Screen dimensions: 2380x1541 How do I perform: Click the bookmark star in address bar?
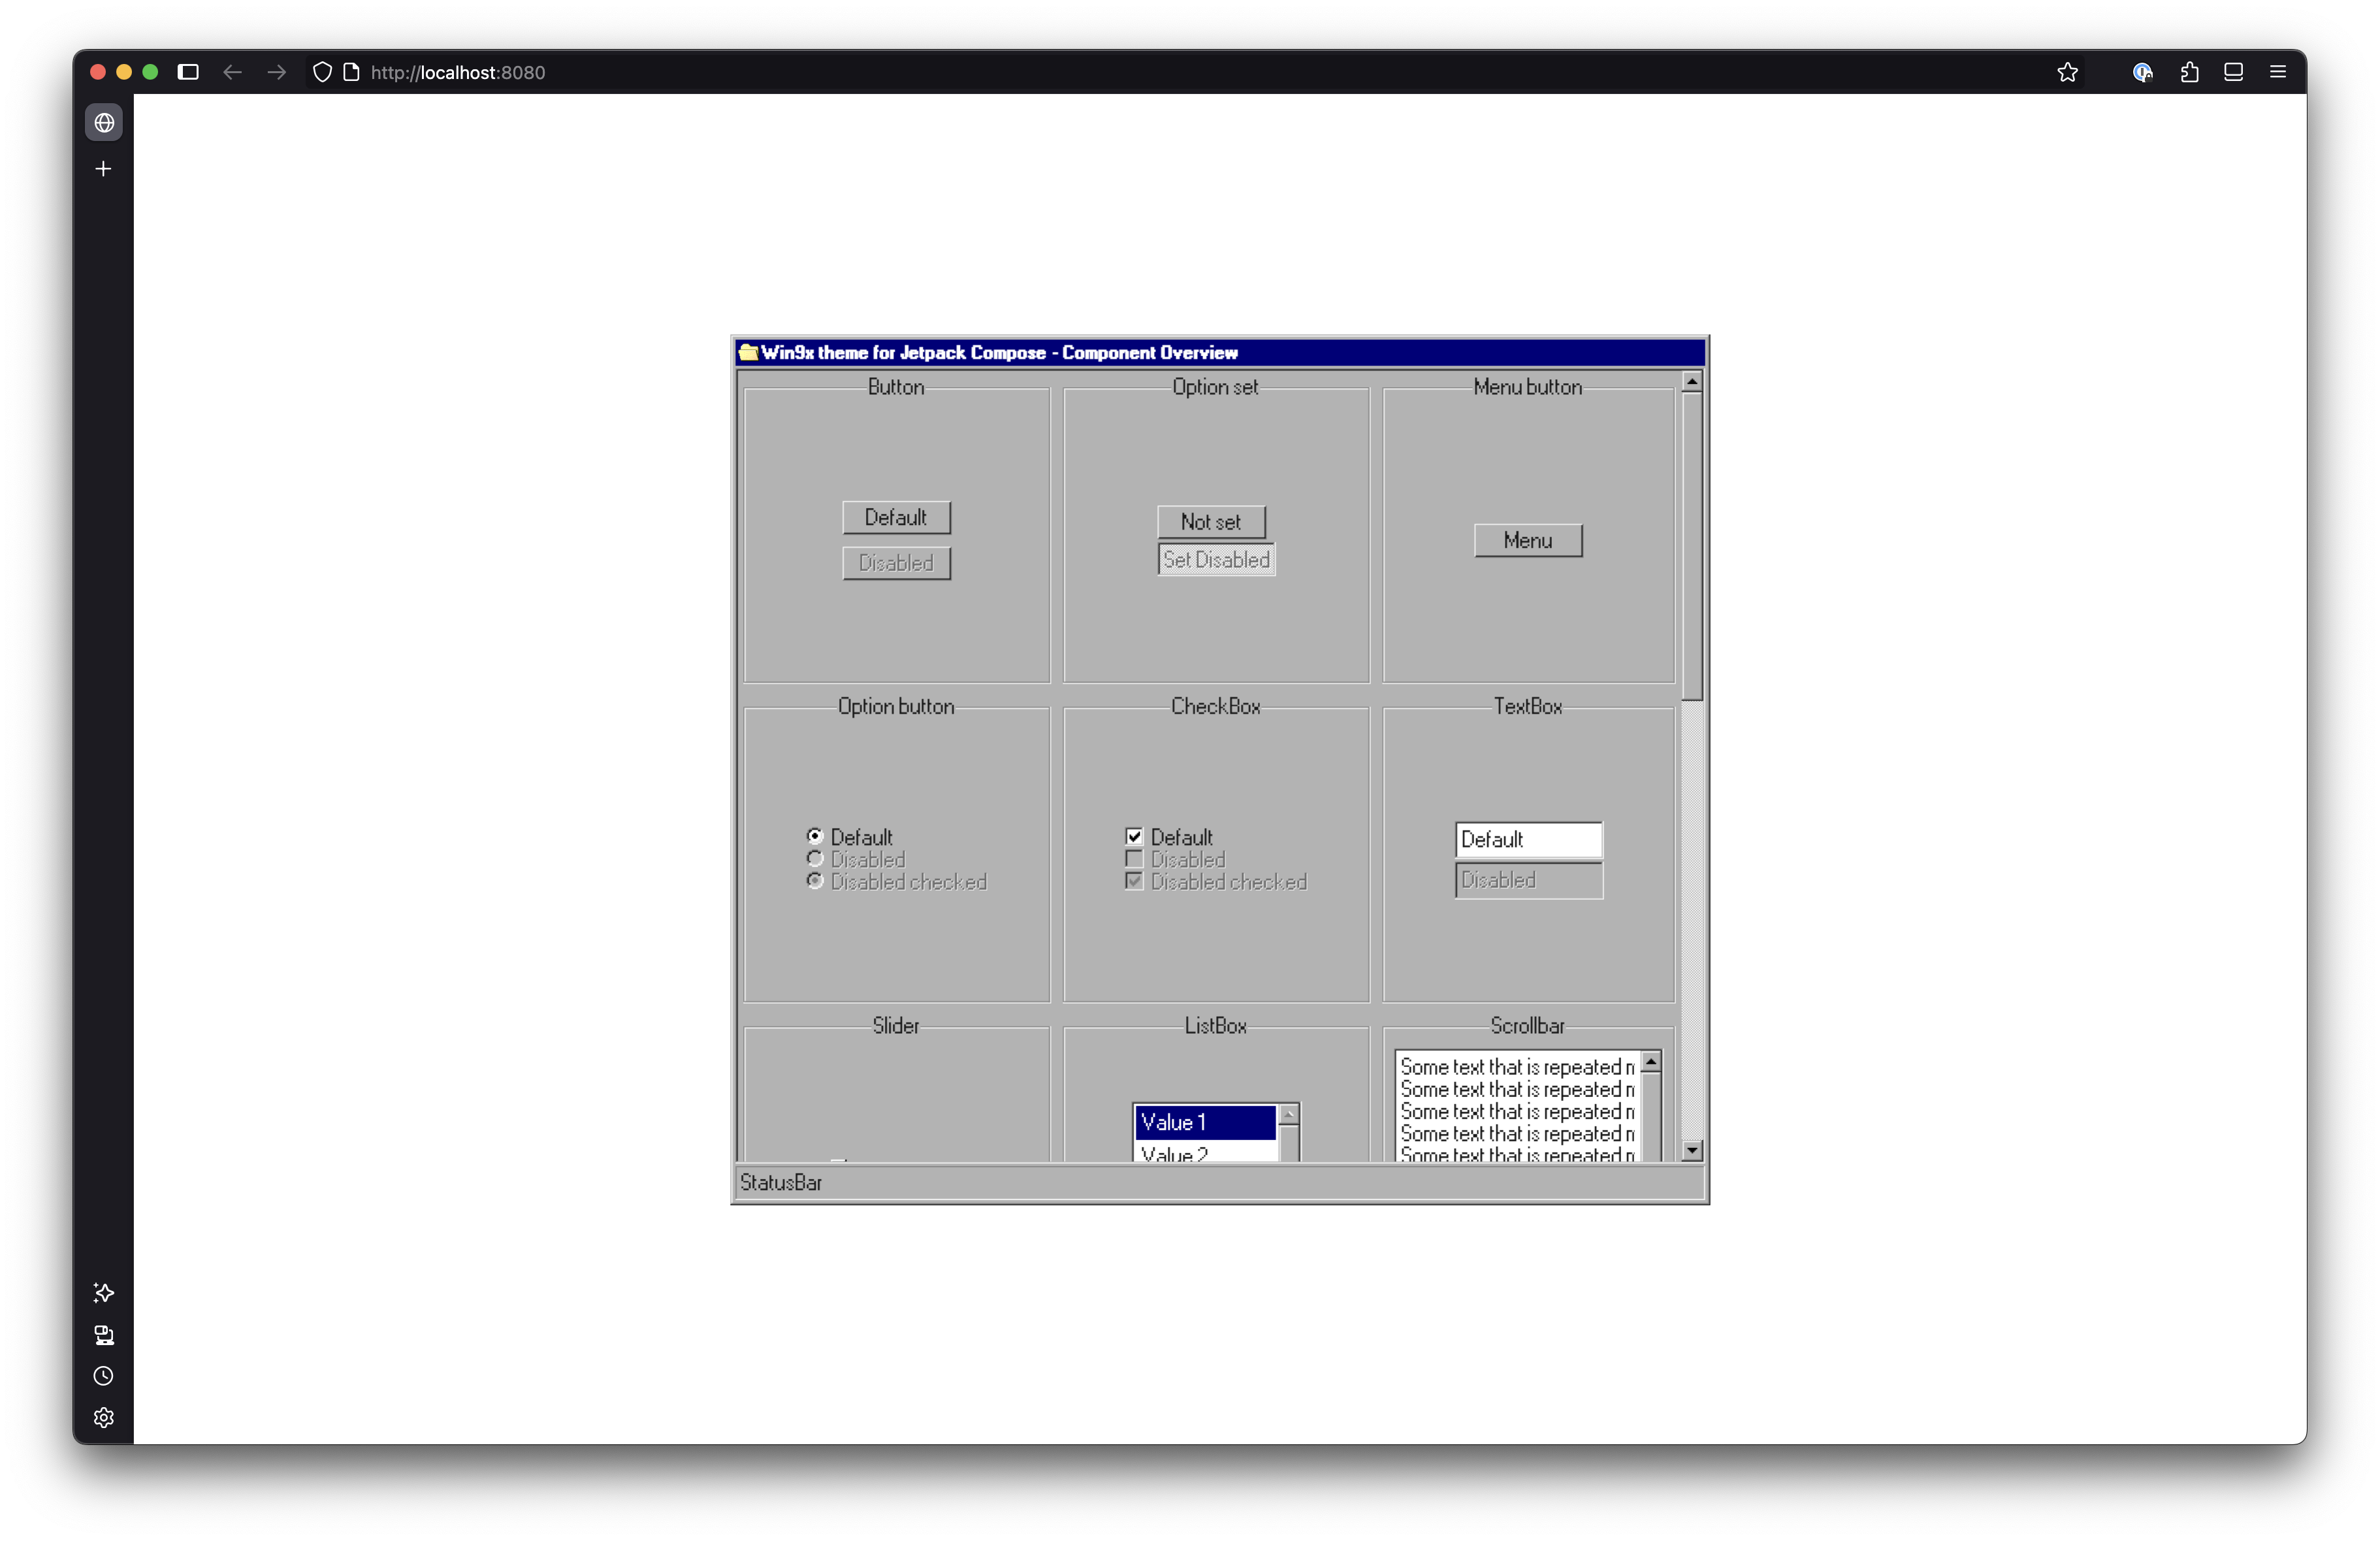2067,72
